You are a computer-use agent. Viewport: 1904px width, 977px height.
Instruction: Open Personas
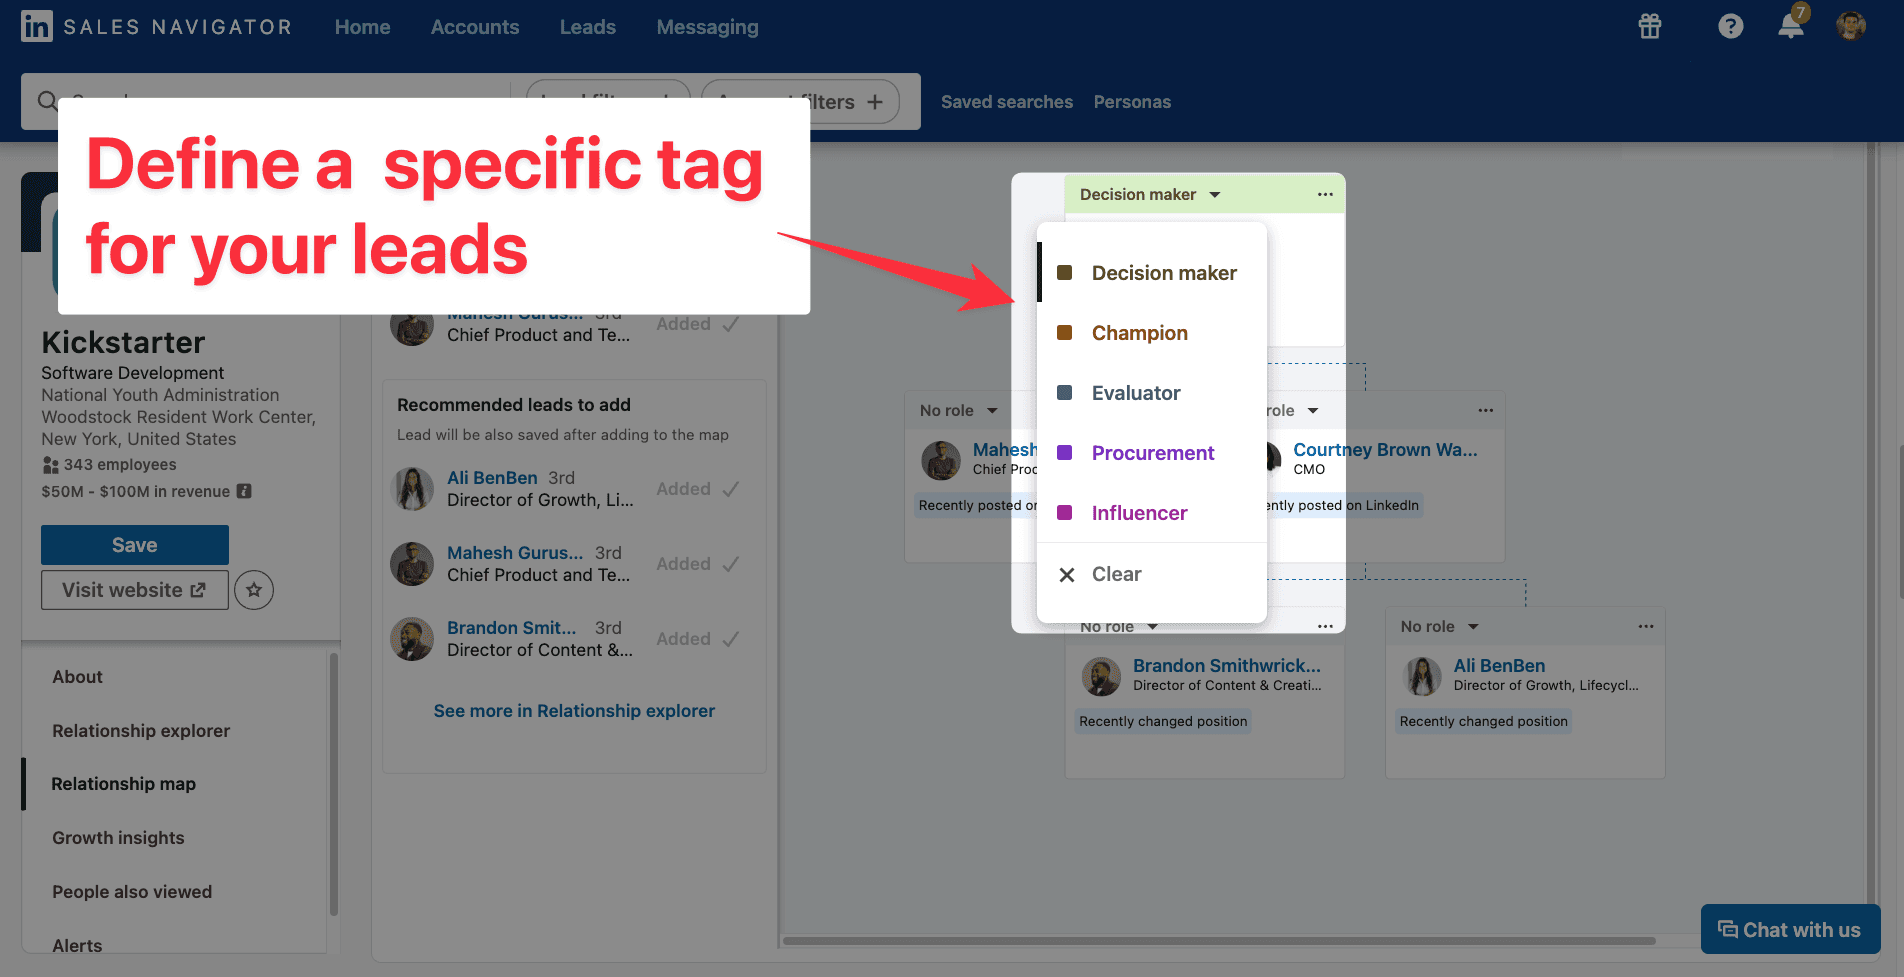1132,102
